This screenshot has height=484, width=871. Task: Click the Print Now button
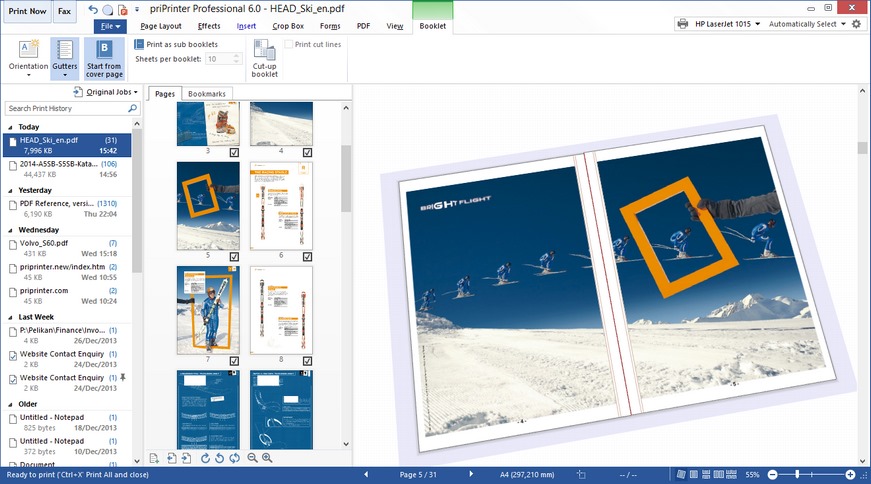click(x=25, y=11)
